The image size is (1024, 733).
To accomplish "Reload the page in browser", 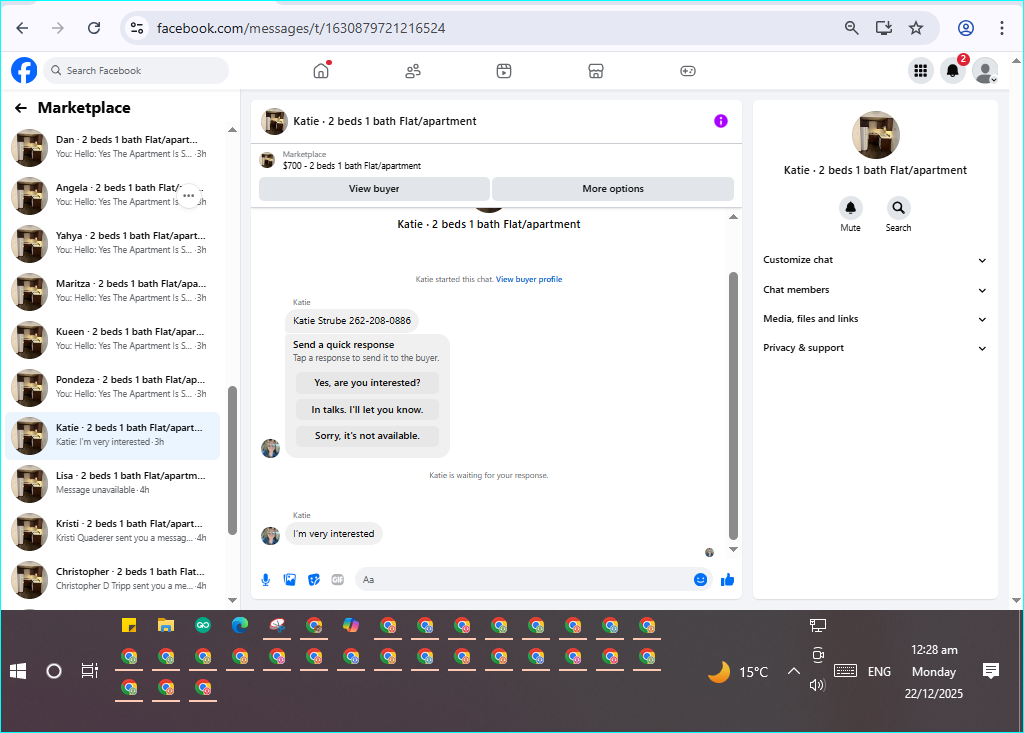I will (94, 28).
